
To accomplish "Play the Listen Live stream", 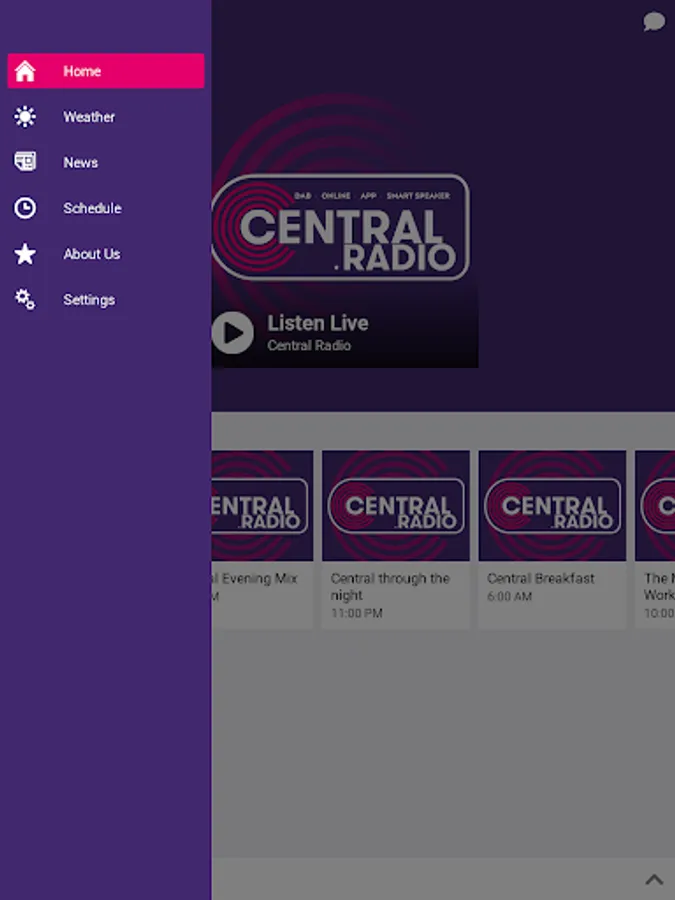I will 232,332.
